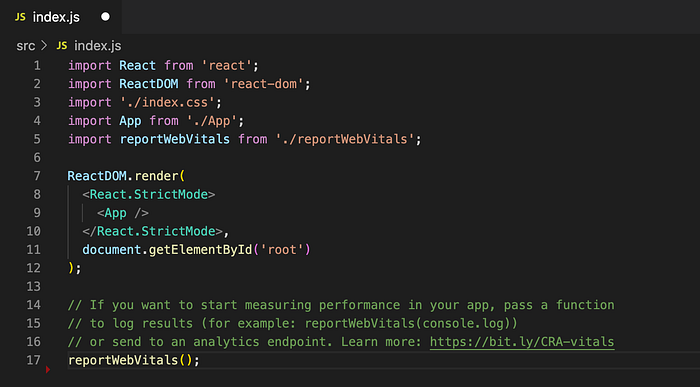This screenshot has height=387, width=700.
Task: Click the './index.css' import path
Action: coord(167,103)
